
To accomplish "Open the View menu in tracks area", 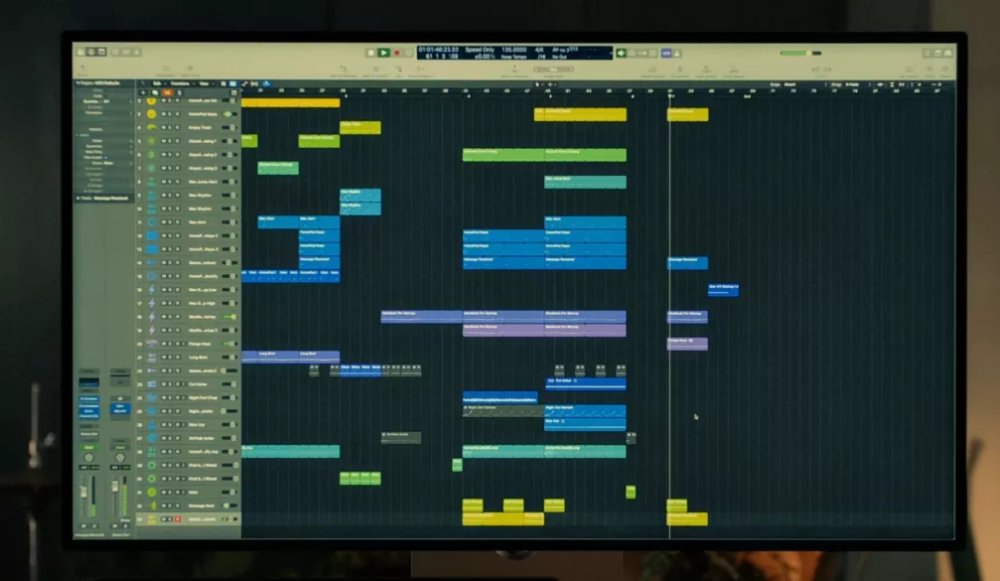I will pos(205,84).
